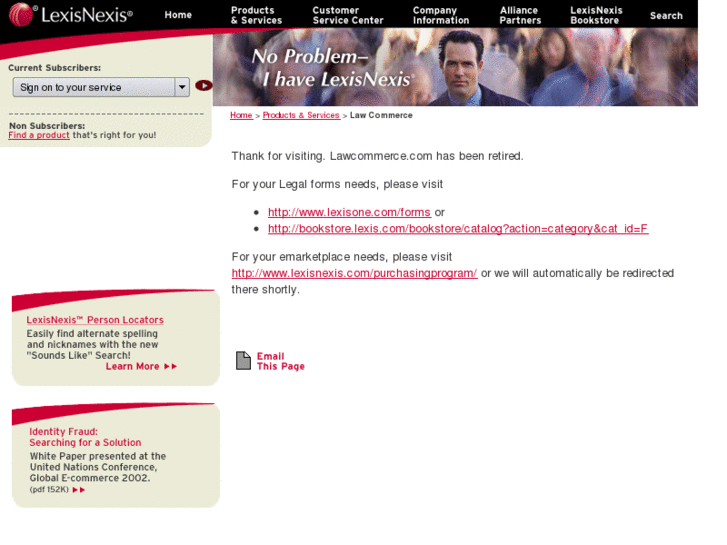Click the Learn More link
The image size is (727, 545).
(x=133, y=366)
